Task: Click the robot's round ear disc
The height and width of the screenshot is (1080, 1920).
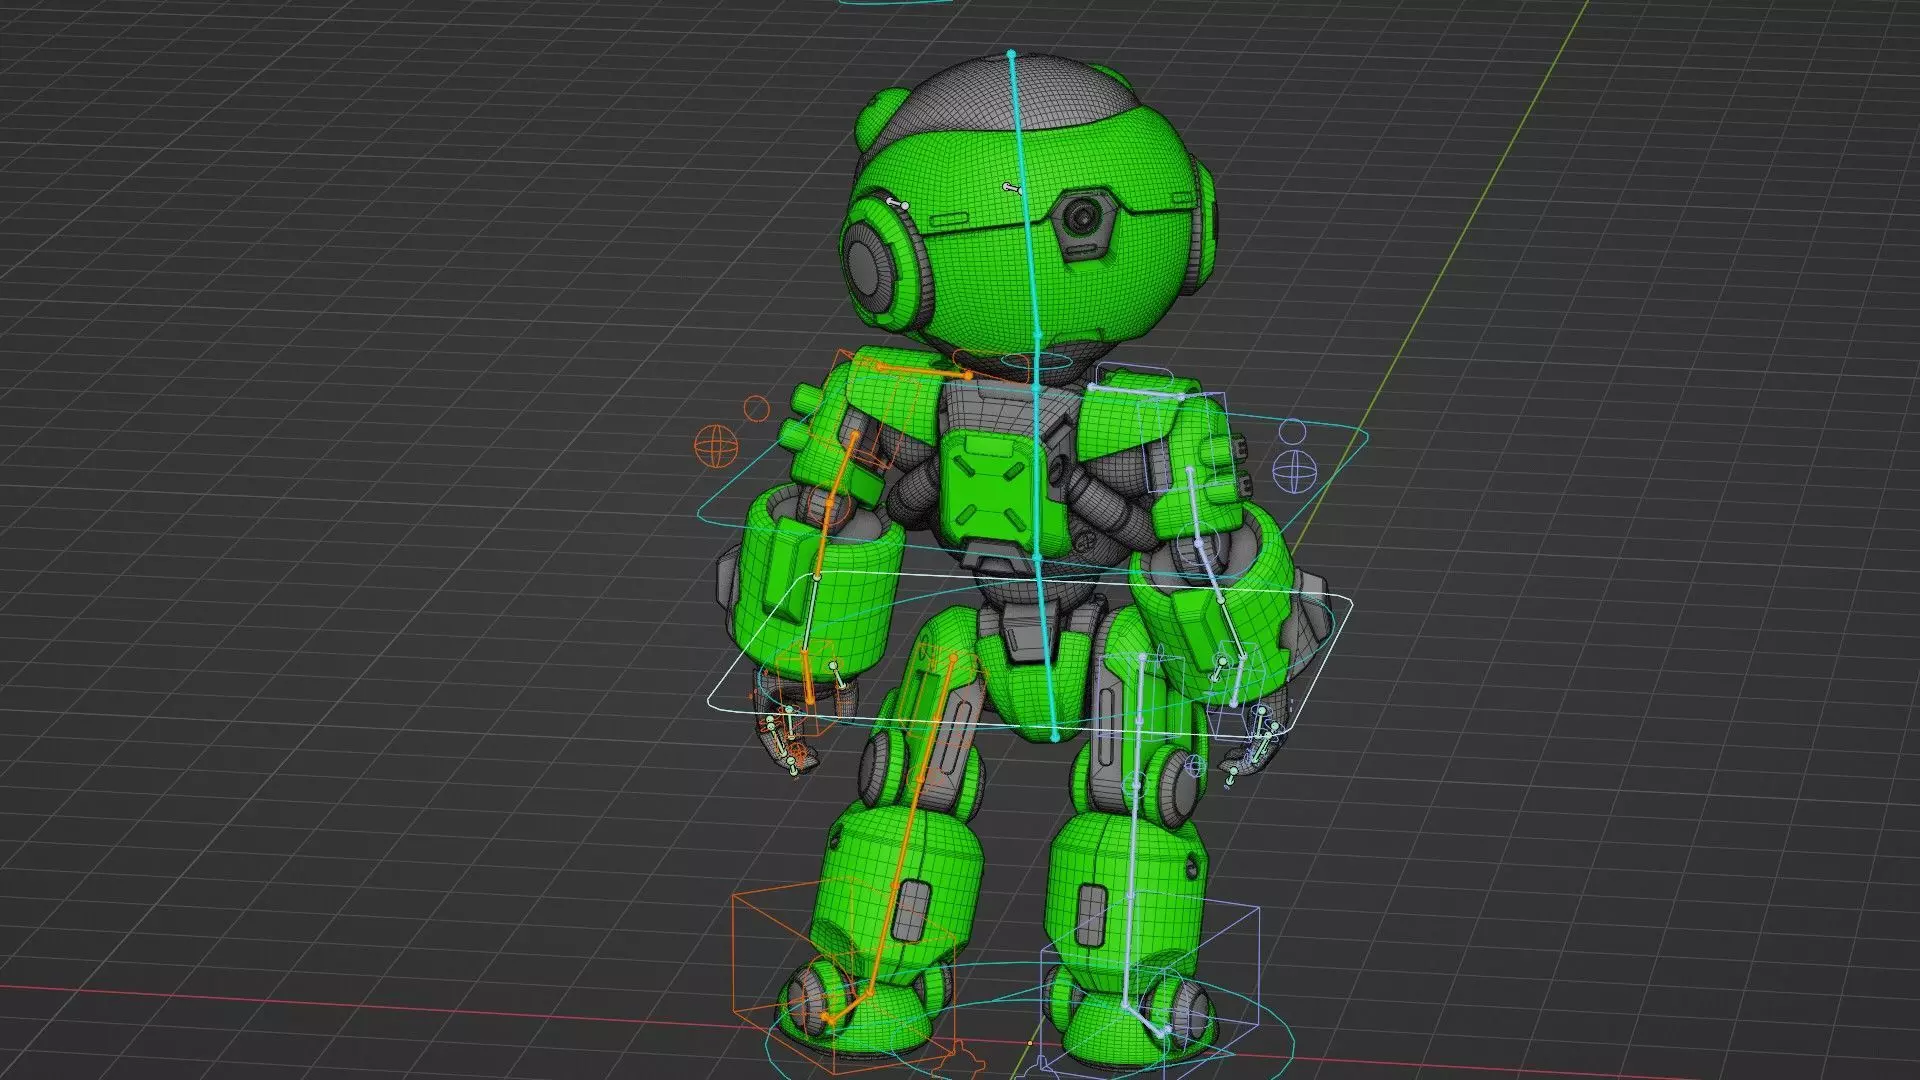Action: pos(870,265)
